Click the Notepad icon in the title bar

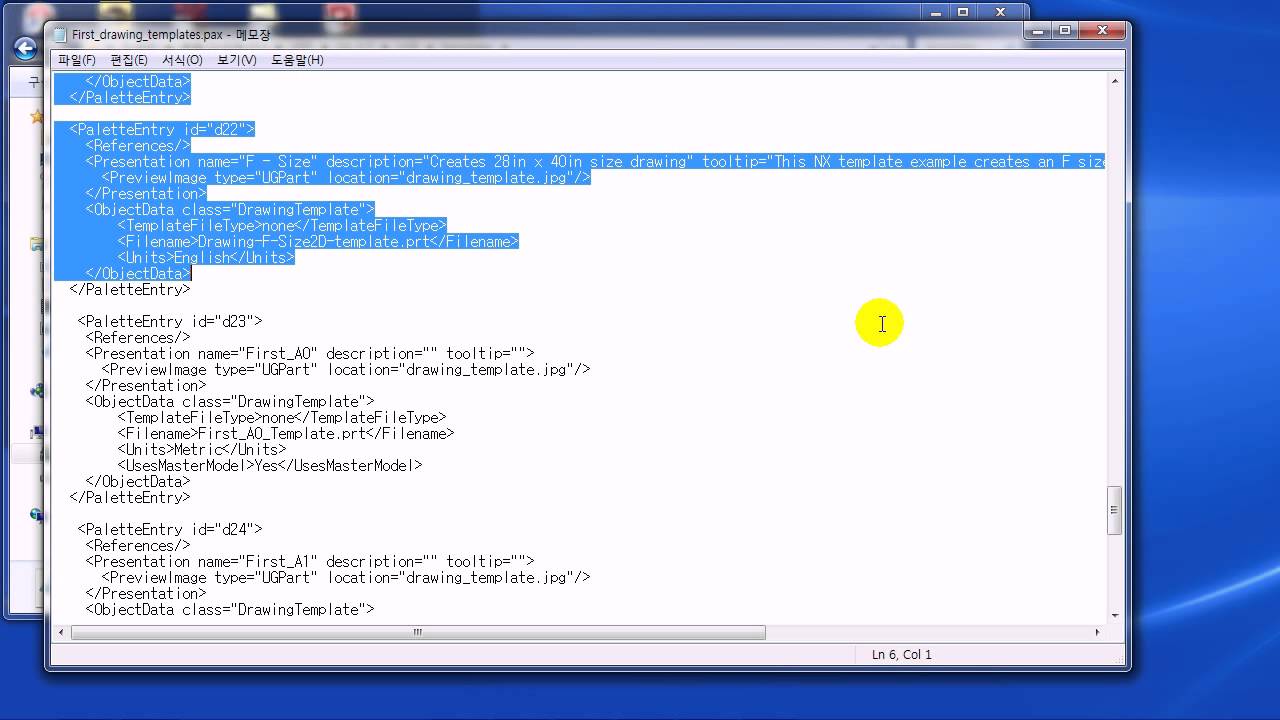pyautogui.click(x=60, y=34)
